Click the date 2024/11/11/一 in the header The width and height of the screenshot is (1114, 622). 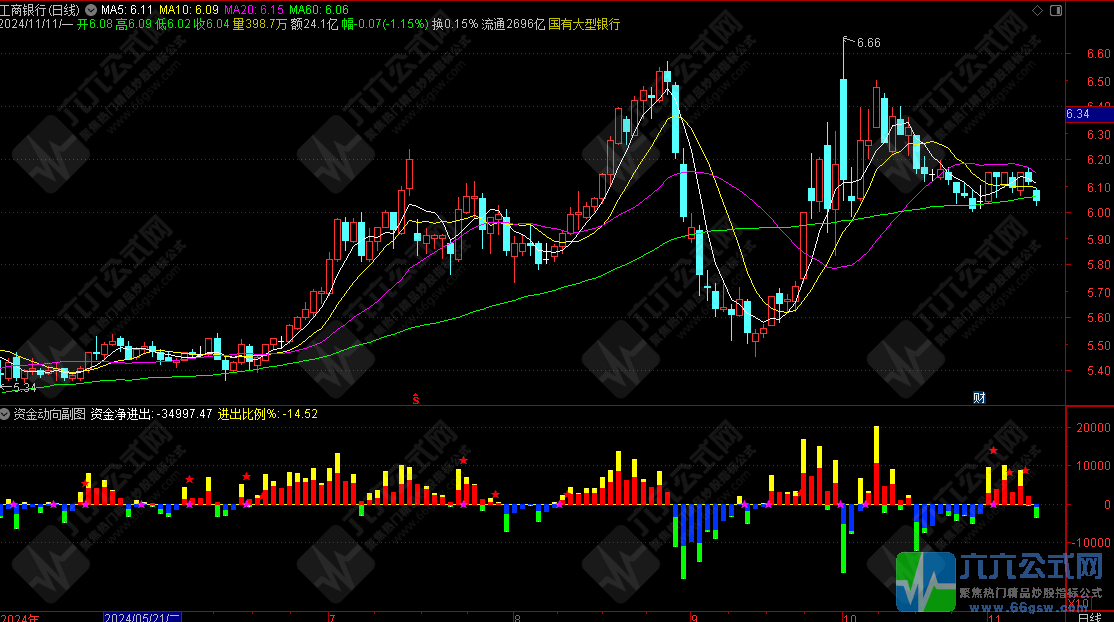36,24
